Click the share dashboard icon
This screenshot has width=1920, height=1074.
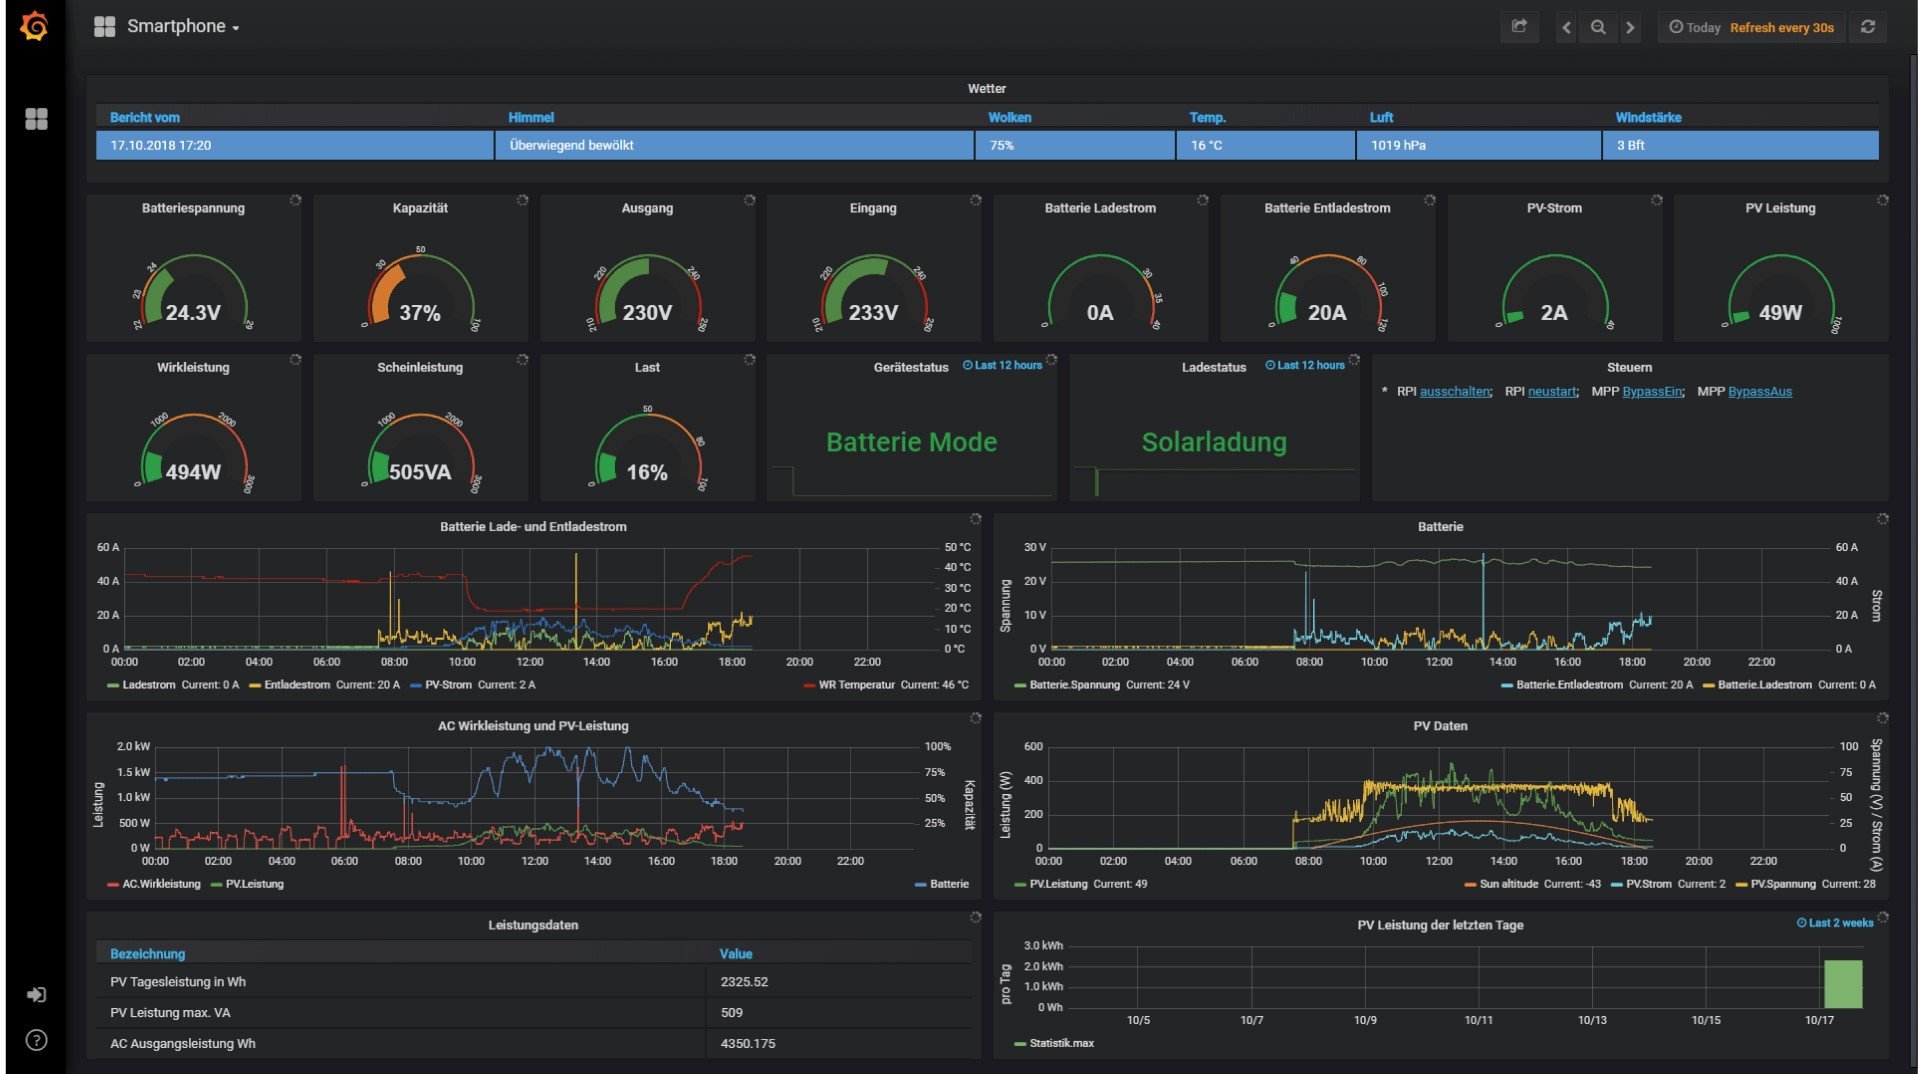point(1519,27)
